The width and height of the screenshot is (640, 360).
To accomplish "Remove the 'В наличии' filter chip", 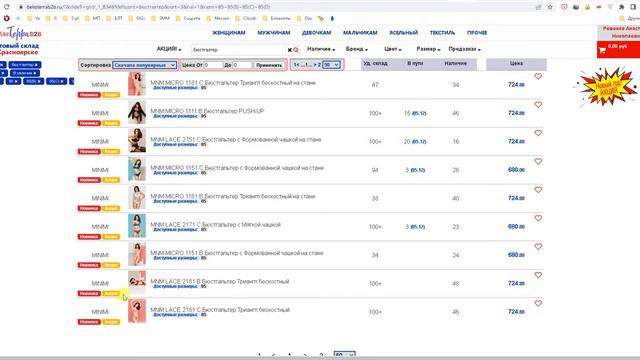I will [x=35, y=73].
